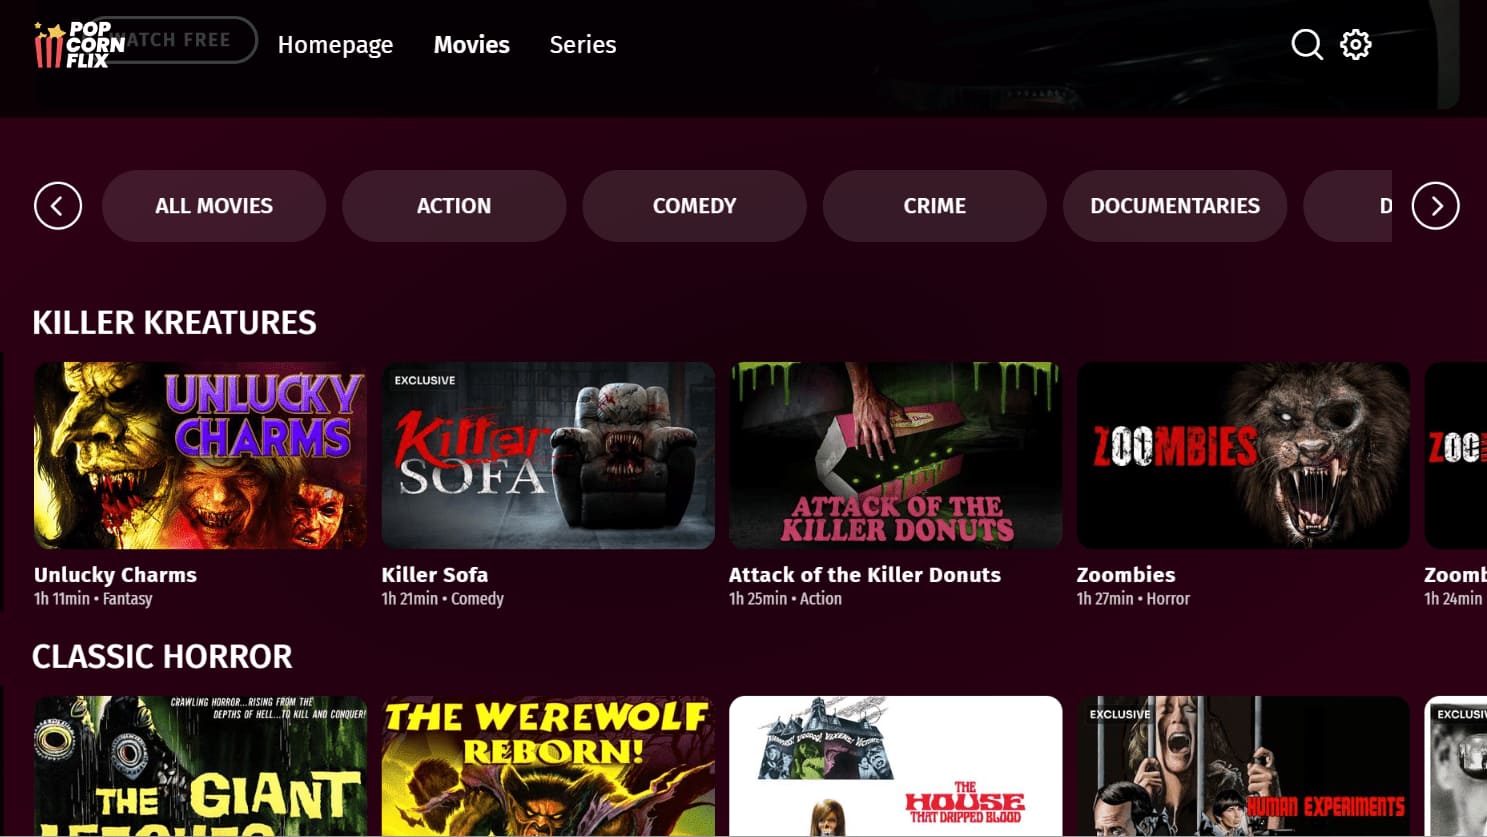Choose the CRIME genre pill
Image resolution: width=1487 pixels, height=837 pixels.
pyautogui.click(x=935, y=206)
